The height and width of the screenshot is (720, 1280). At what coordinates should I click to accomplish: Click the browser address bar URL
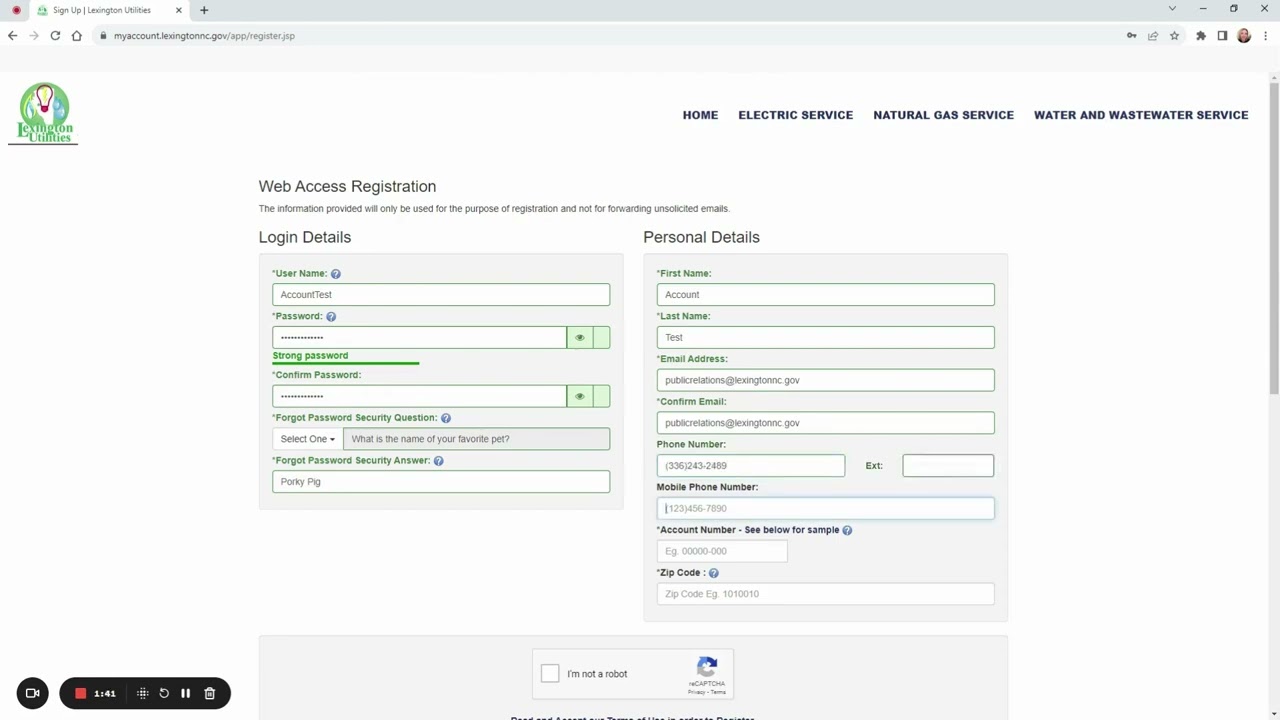[x=204, y=36]
